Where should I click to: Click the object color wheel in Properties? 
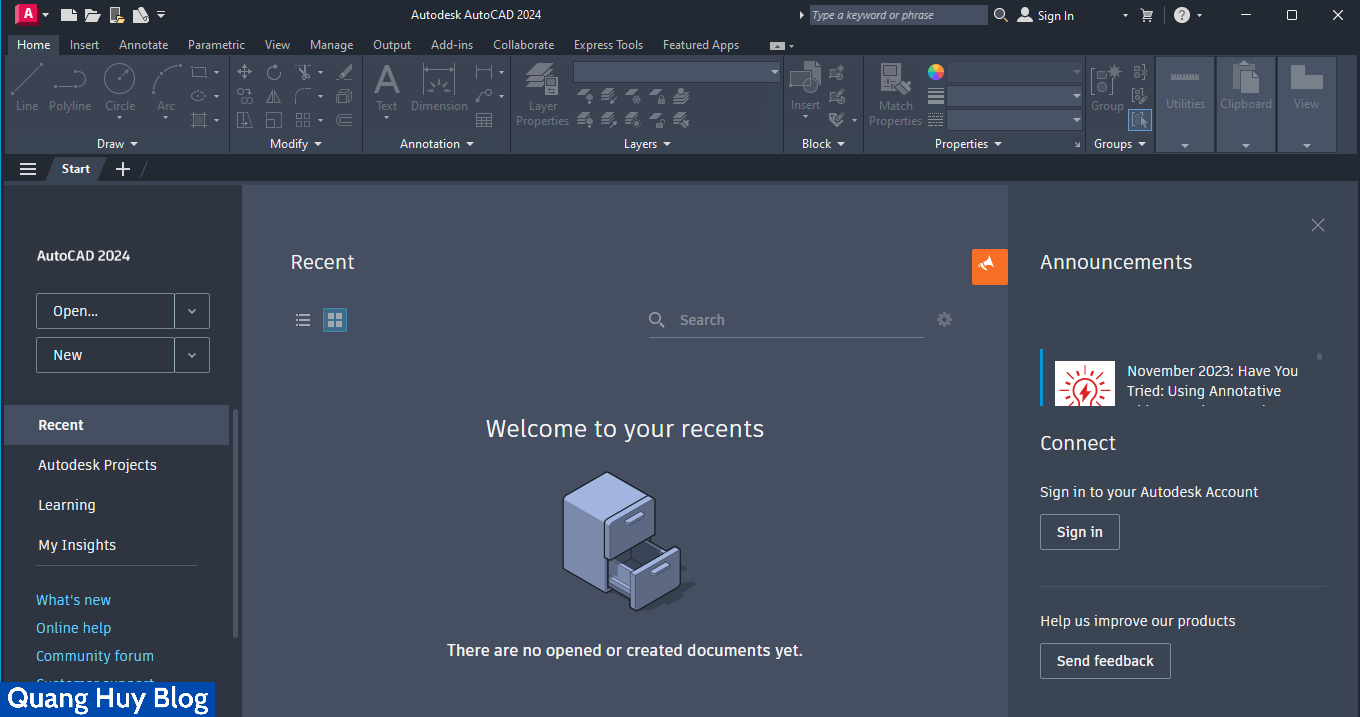935,71
